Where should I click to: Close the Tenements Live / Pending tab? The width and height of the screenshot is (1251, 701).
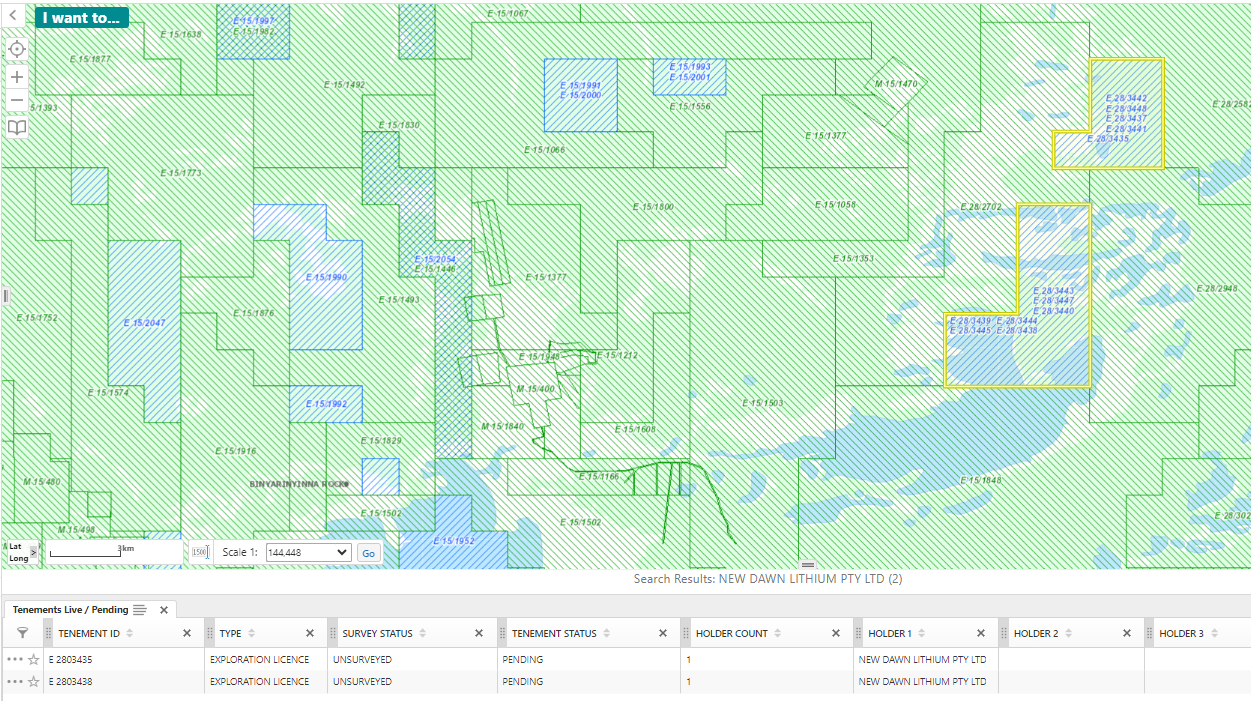click(163, 610)
